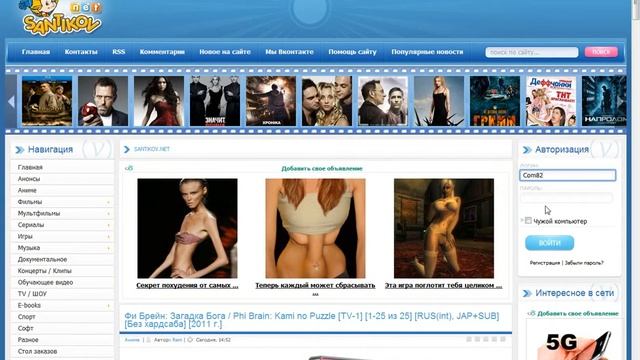Screen dimensions: 640x360
Task: Click the Интересное в сети arrow icon
Action: [x=527, y=293]
